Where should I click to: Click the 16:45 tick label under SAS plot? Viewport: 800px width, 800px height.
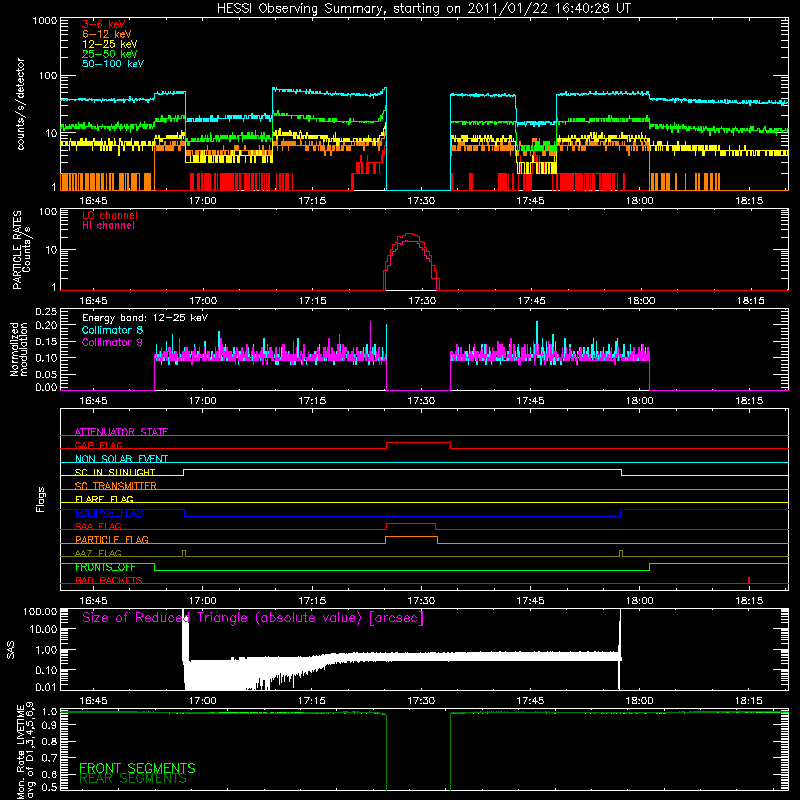point(93,701)
